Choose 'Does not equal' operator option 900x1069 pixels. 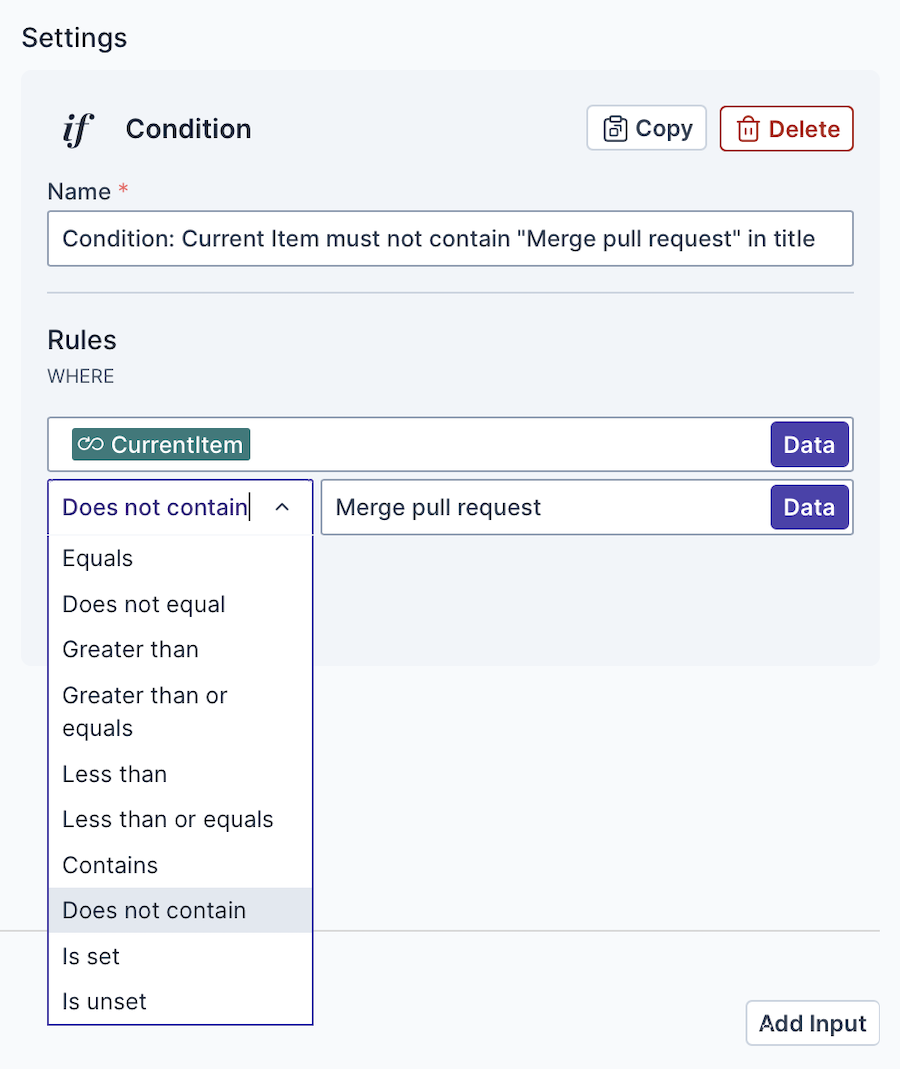[144, 604]
